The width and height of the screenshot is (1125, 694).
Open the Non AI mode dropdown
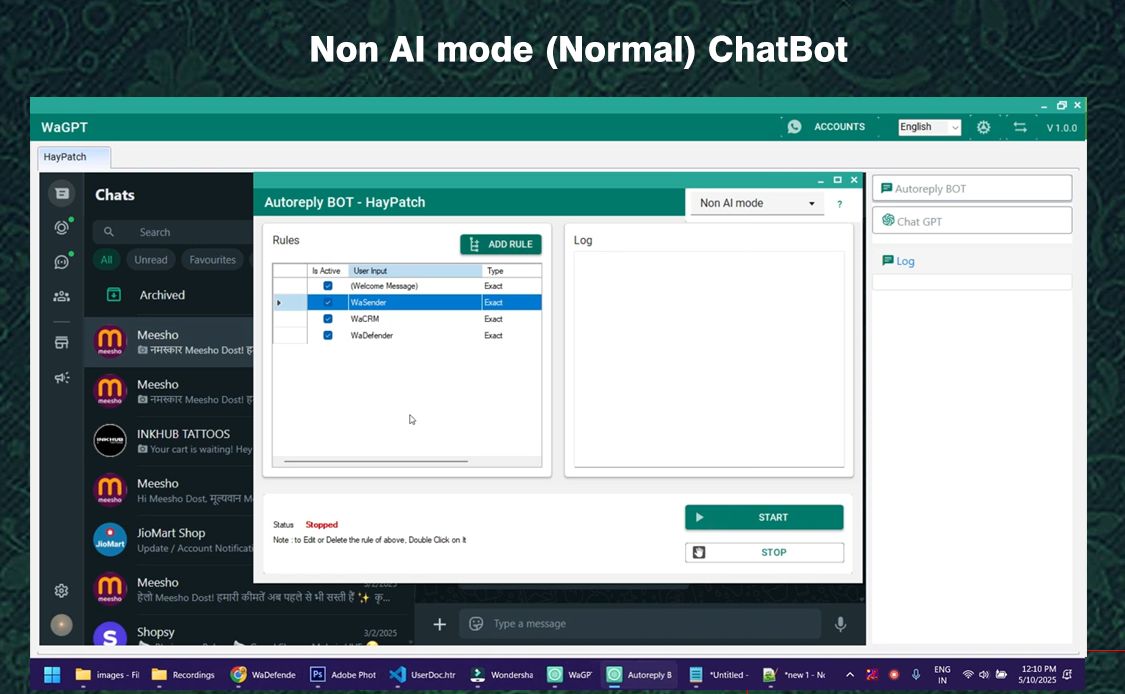[757, 203]
